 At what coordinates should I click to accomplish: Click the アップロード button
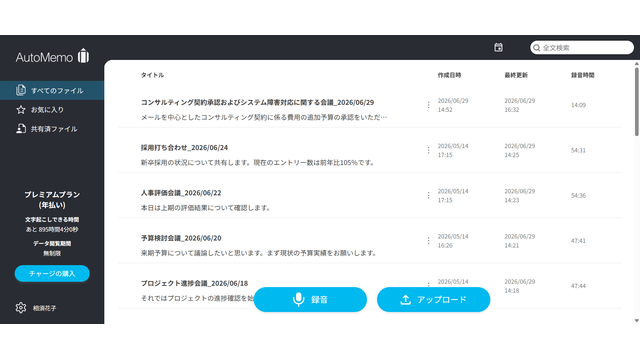433,300
